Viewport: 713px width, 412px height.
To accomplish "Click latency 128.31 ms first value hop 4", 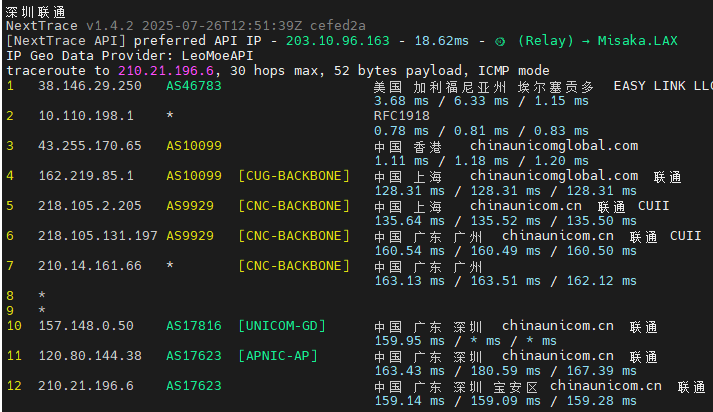I will (x=409, y=191).
